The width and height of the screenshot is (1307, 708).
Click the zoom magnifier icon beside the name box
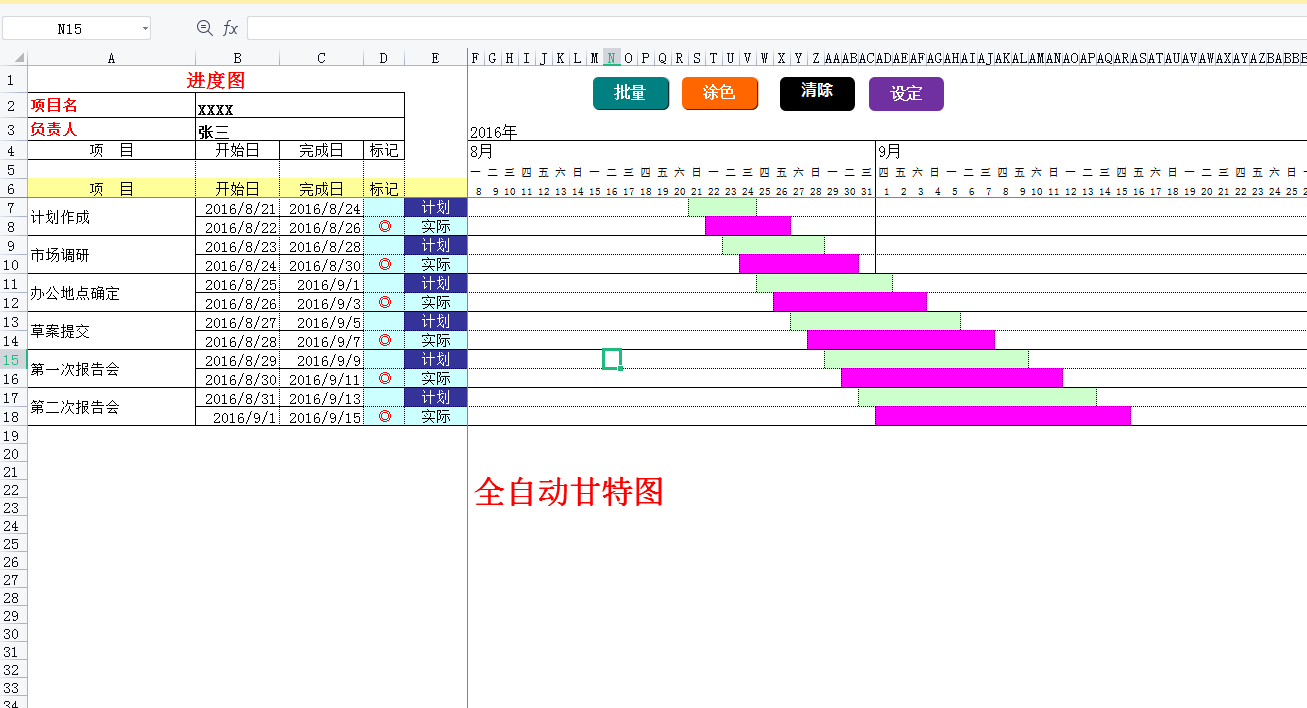(x=205, y=28)
